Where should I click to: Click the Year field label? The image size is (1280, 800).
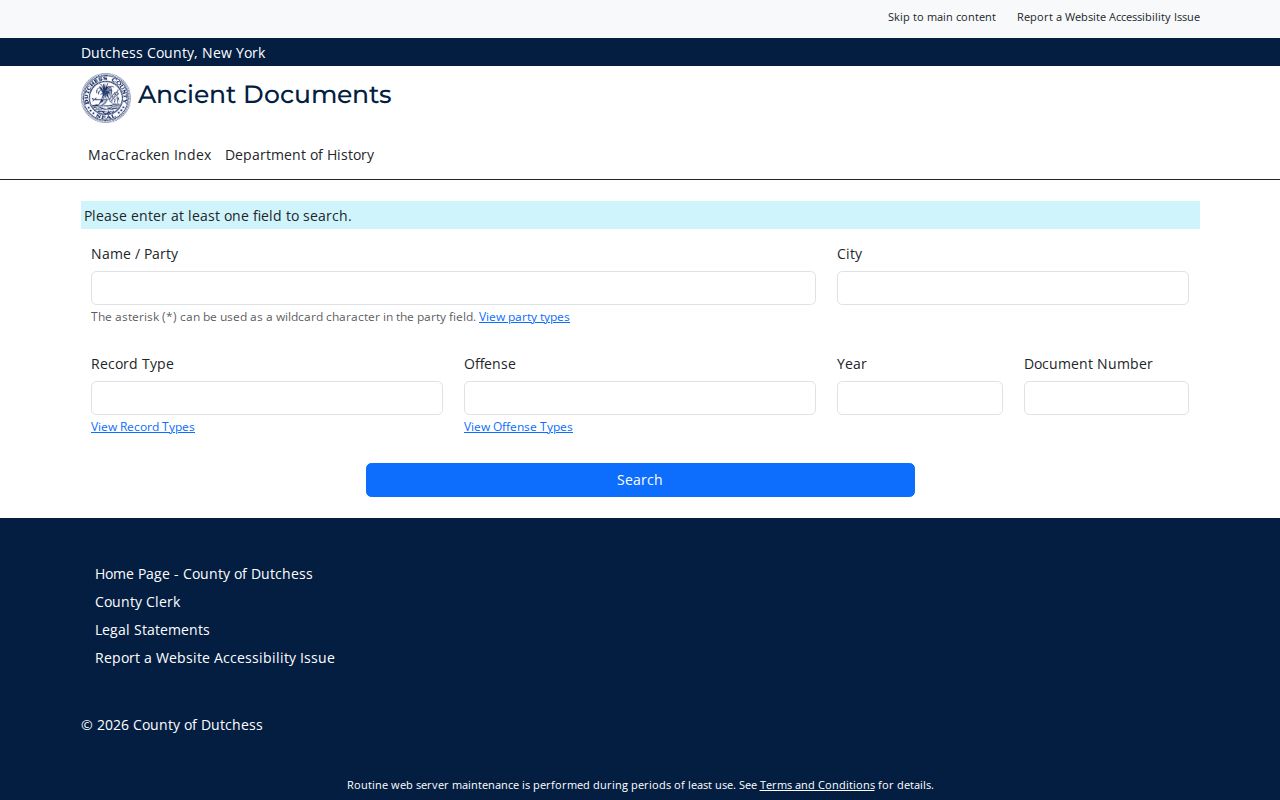click(x=852, y=364)
